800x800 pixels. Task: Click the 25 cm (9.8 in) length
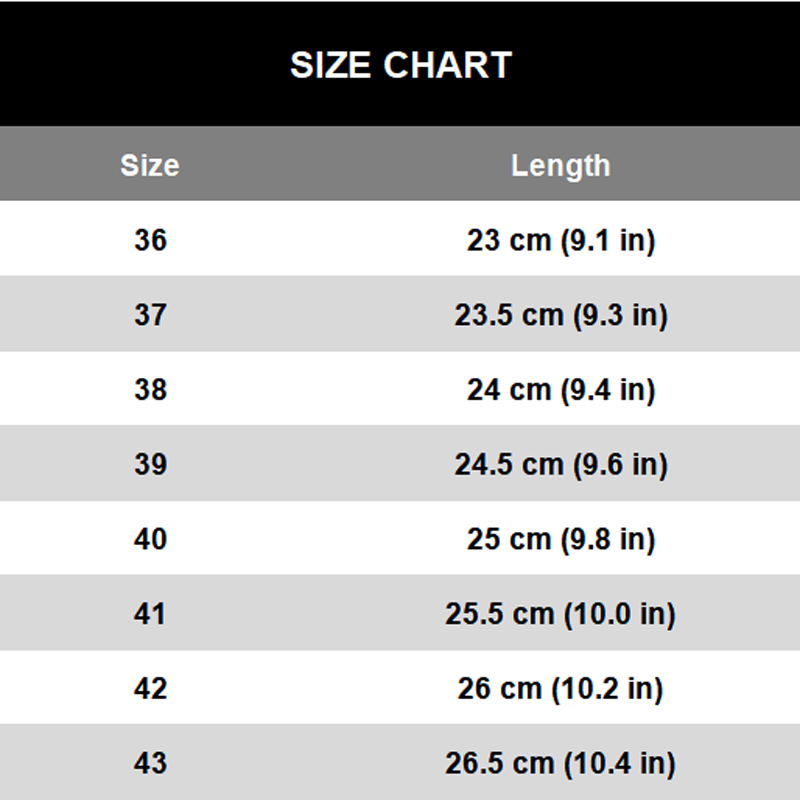[x=560, y=539]
